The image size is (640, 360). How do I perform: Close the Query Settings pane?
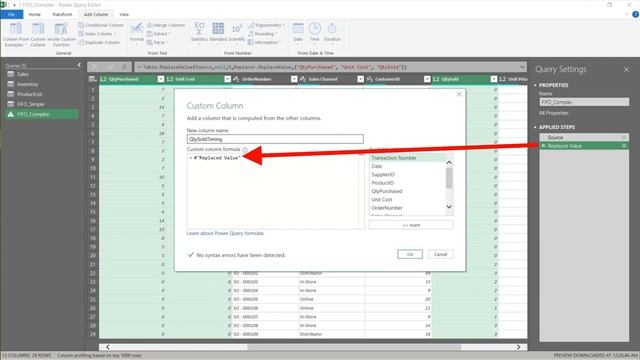pos(626,70)
